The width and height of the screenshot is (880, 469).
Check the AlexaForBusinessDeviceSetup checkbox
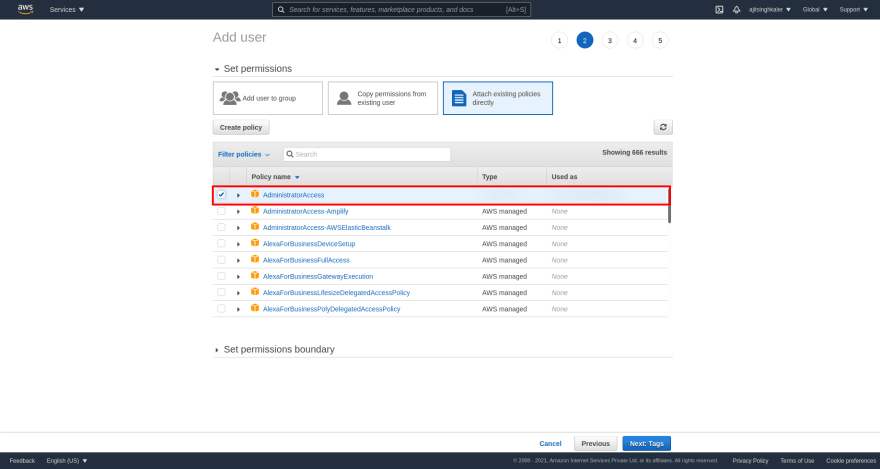[221, 243]
